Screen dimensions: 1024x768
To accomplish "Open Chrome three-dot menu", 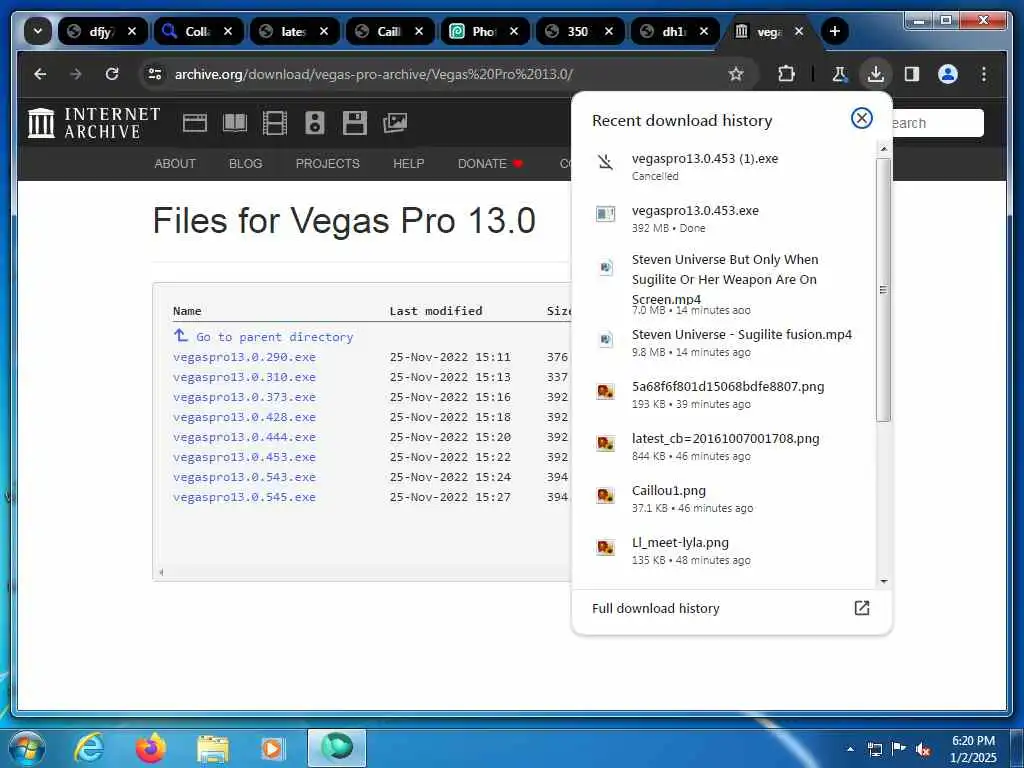I will click(x=984, y=74).
